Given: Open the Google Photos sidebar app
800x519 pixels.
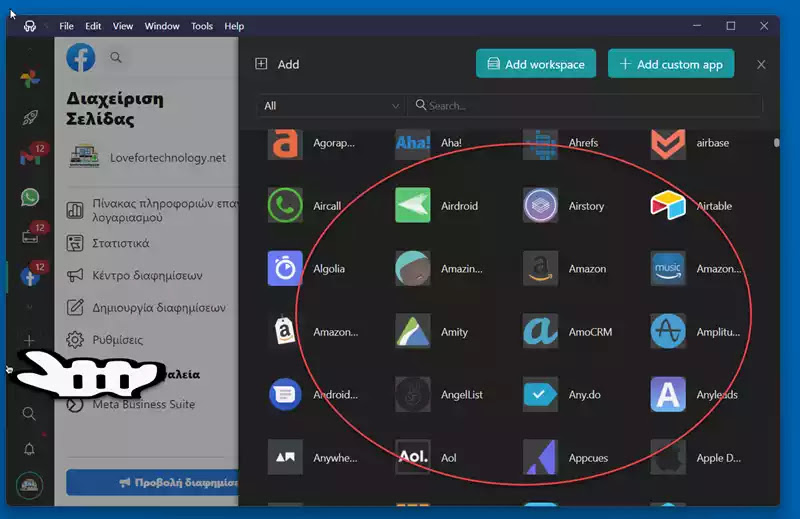Looking at the screenshot, I should coord(30,79).
